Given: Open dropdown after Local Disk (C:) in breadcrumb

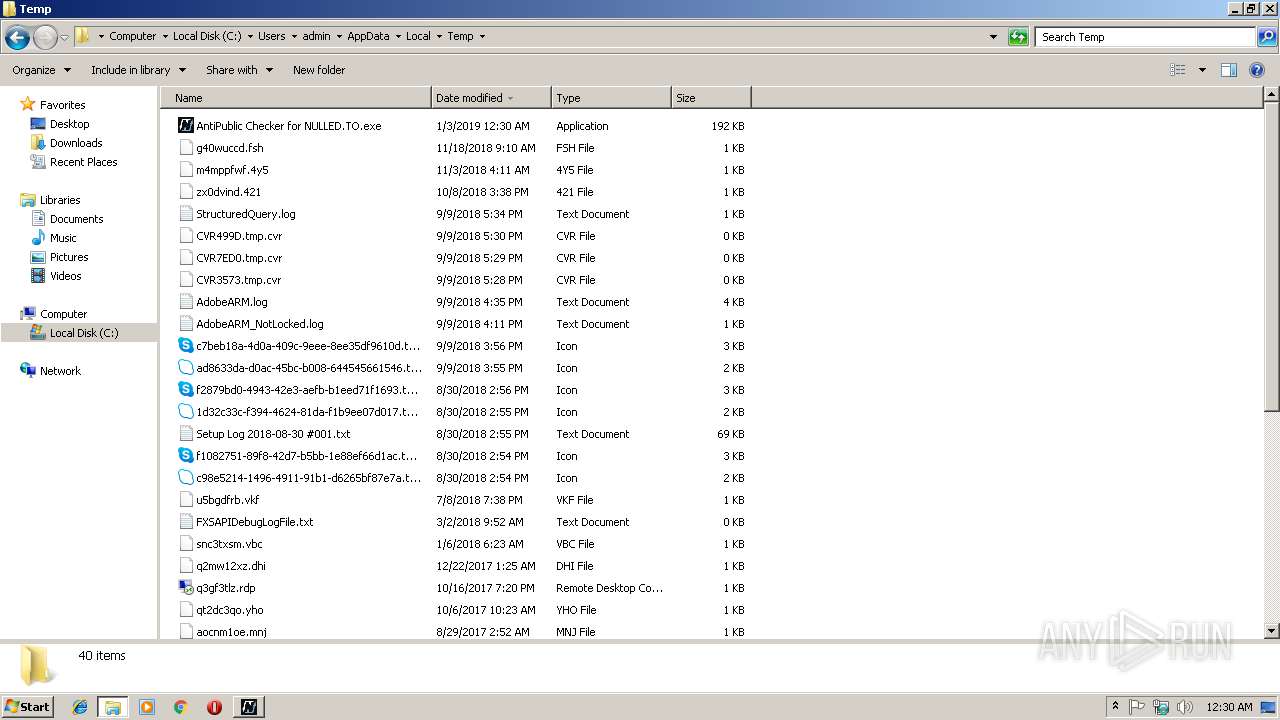Looking at the screenshot, I should pos(250,37).
